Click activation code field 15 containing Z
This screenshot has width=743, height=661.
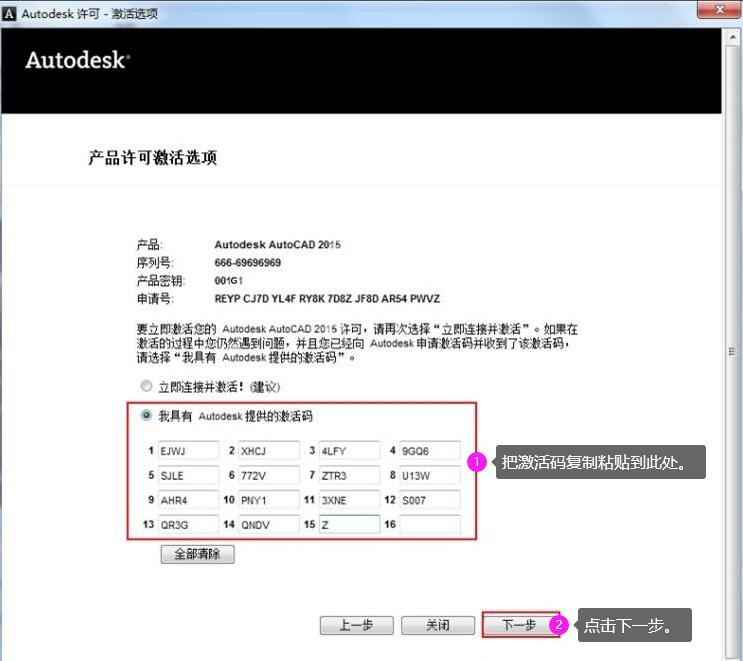pos(349,525)
